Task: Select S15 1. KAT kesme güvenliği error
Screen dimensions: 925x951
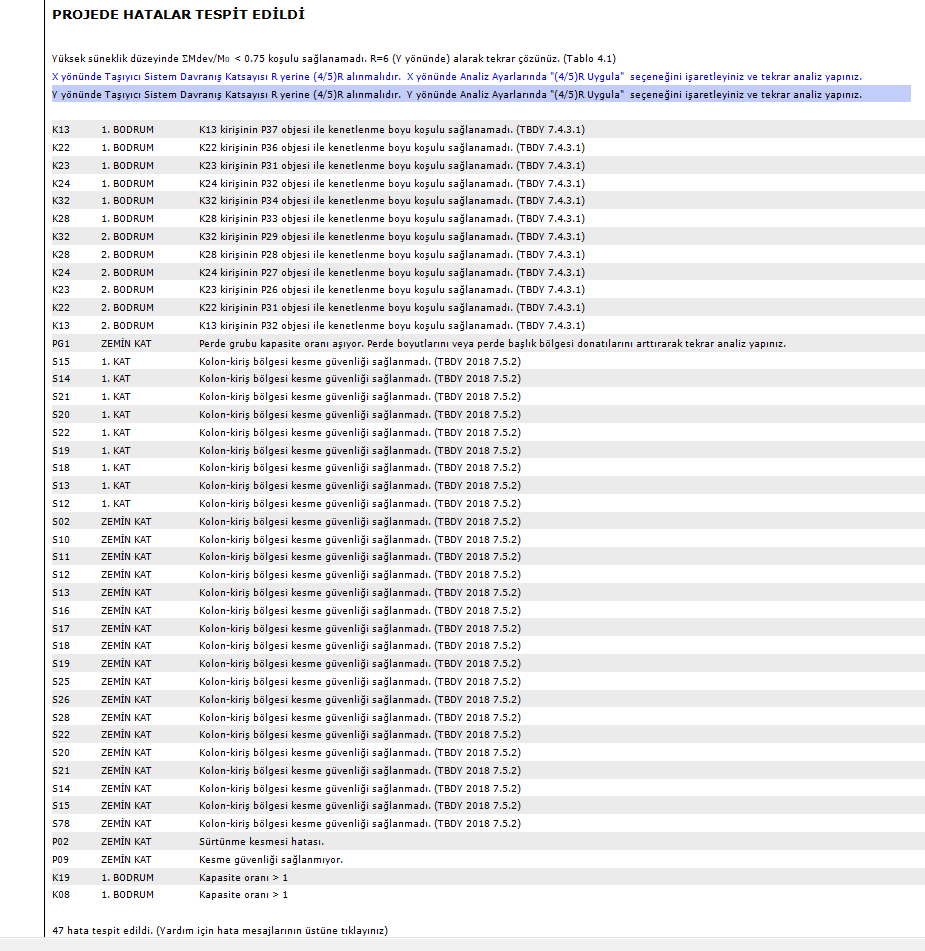Action: [359, 361]
